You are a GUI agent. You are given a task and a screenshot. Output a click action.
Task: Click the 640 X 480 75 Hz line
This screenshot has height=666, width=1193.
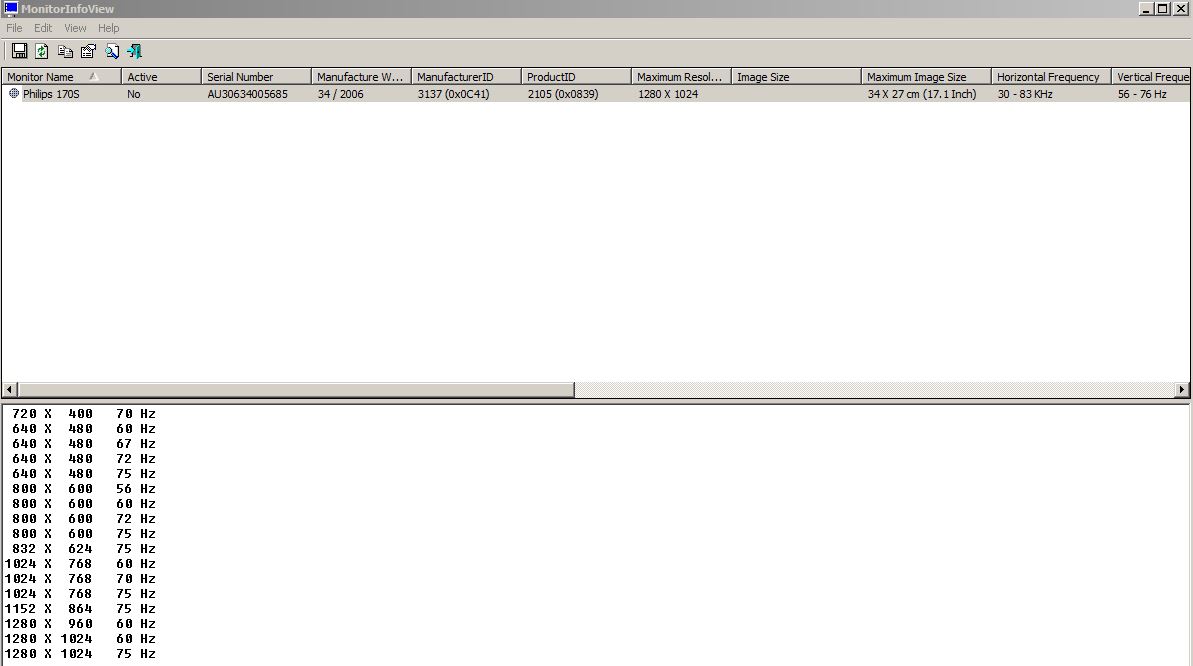(x=84, y=474)
